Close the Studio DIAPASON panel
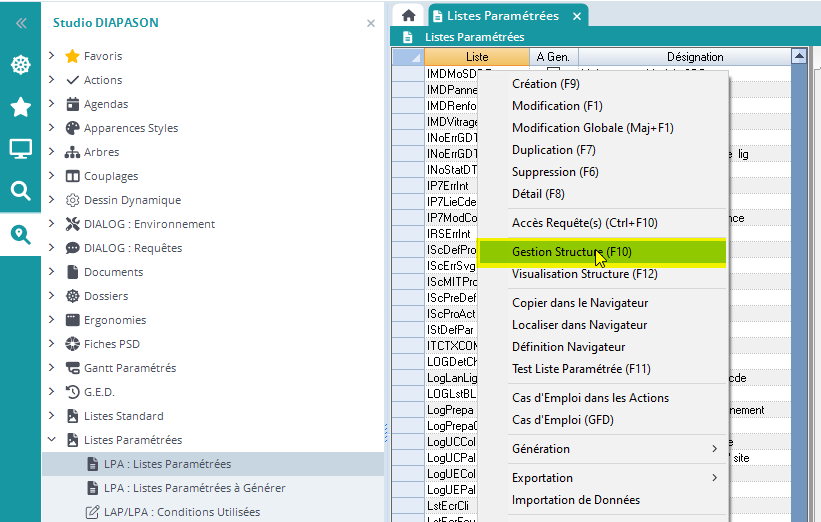This screenshot has width=821, height=522. click(371, 23)
